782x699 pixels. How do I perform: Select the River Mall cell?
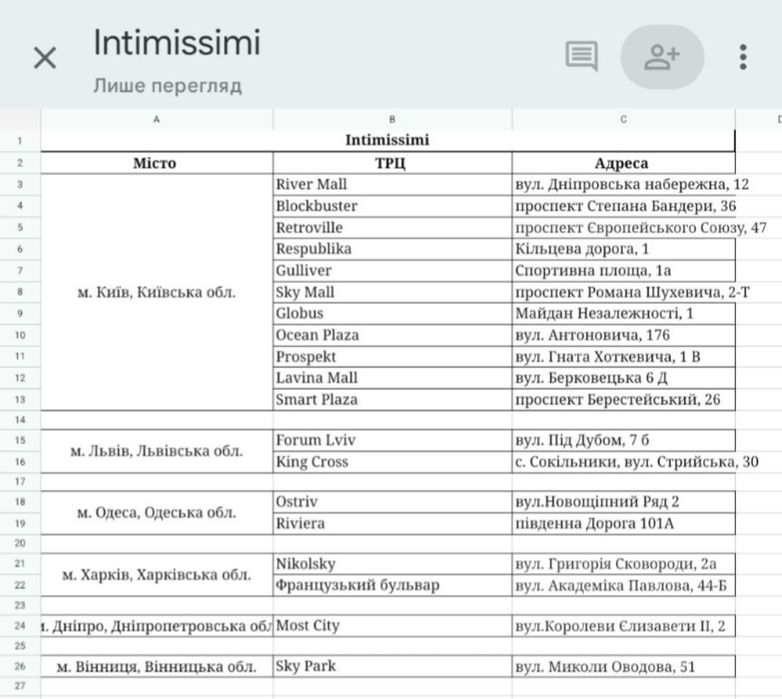point(392,184)
